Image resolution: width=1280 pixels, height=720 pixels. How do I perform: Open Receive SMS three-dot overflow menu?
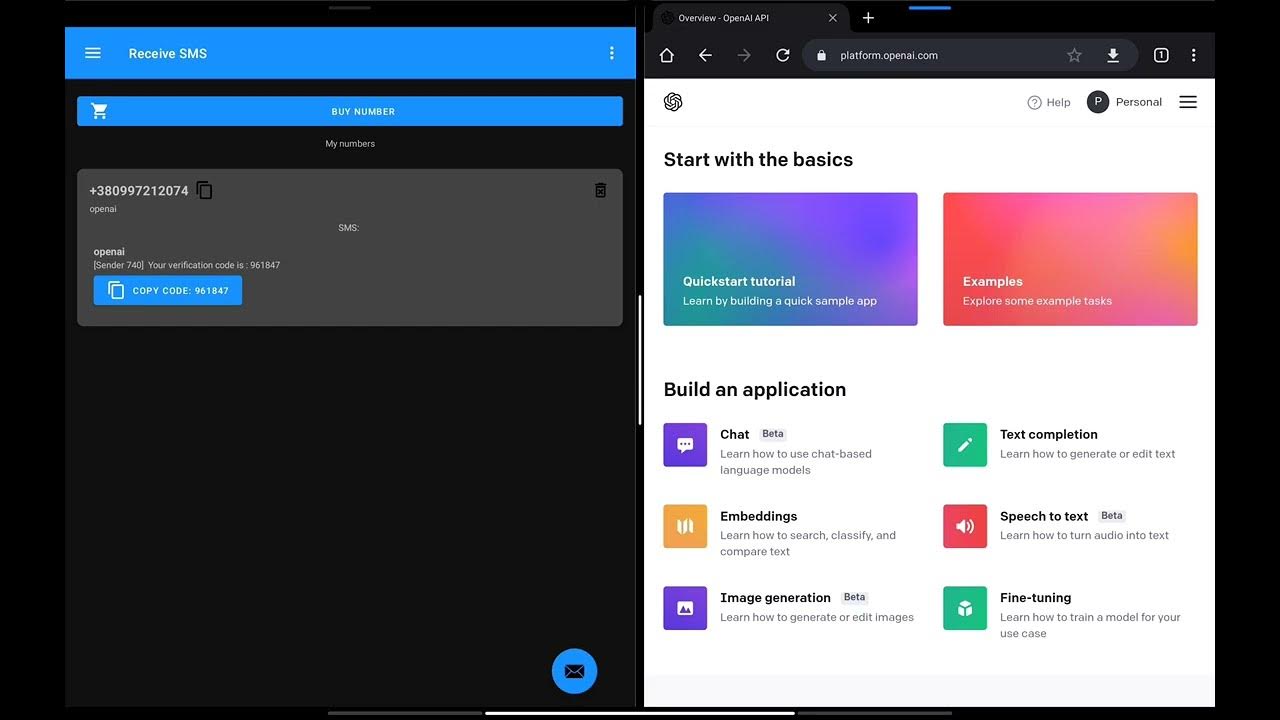pos(612,53)
